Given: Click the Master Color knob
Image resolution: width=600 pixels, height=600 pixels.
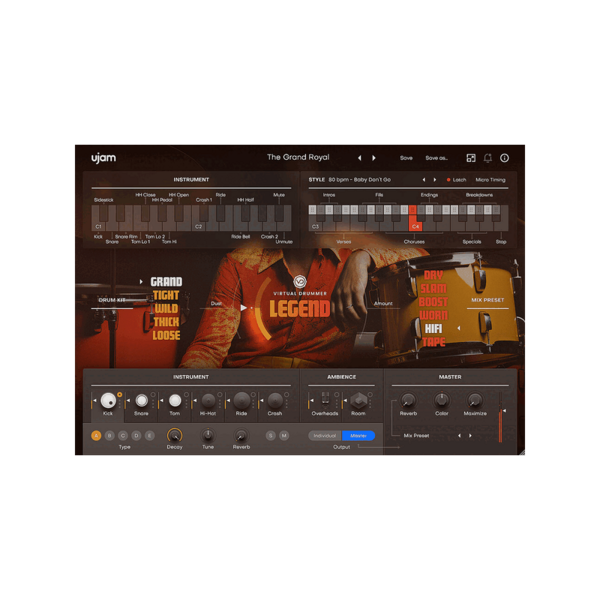Looking at the screenshot, I should 442,400.
